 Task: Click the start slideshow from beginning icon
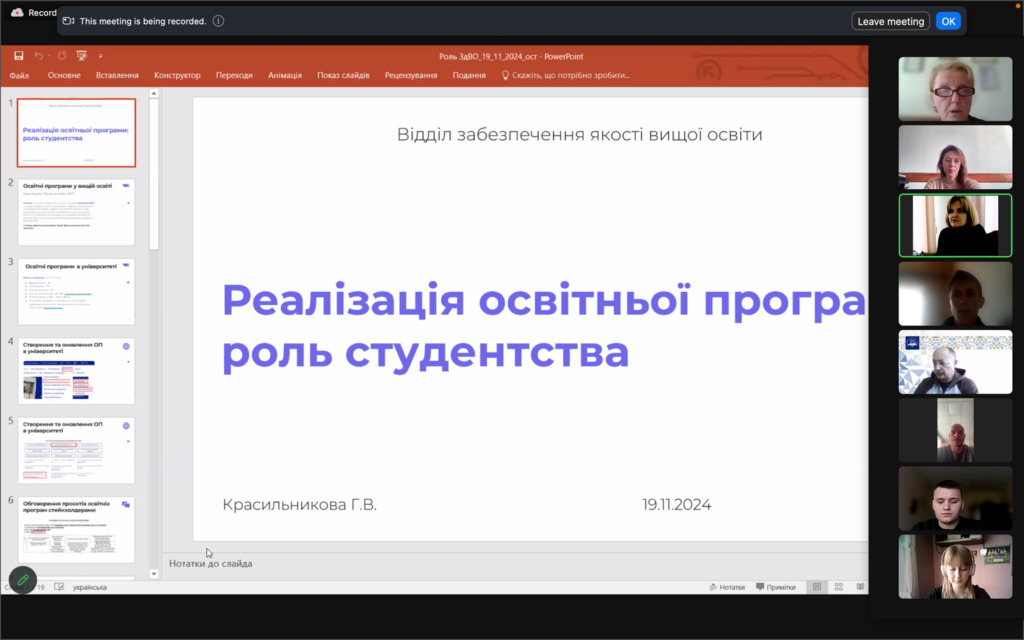coord(82,56)
